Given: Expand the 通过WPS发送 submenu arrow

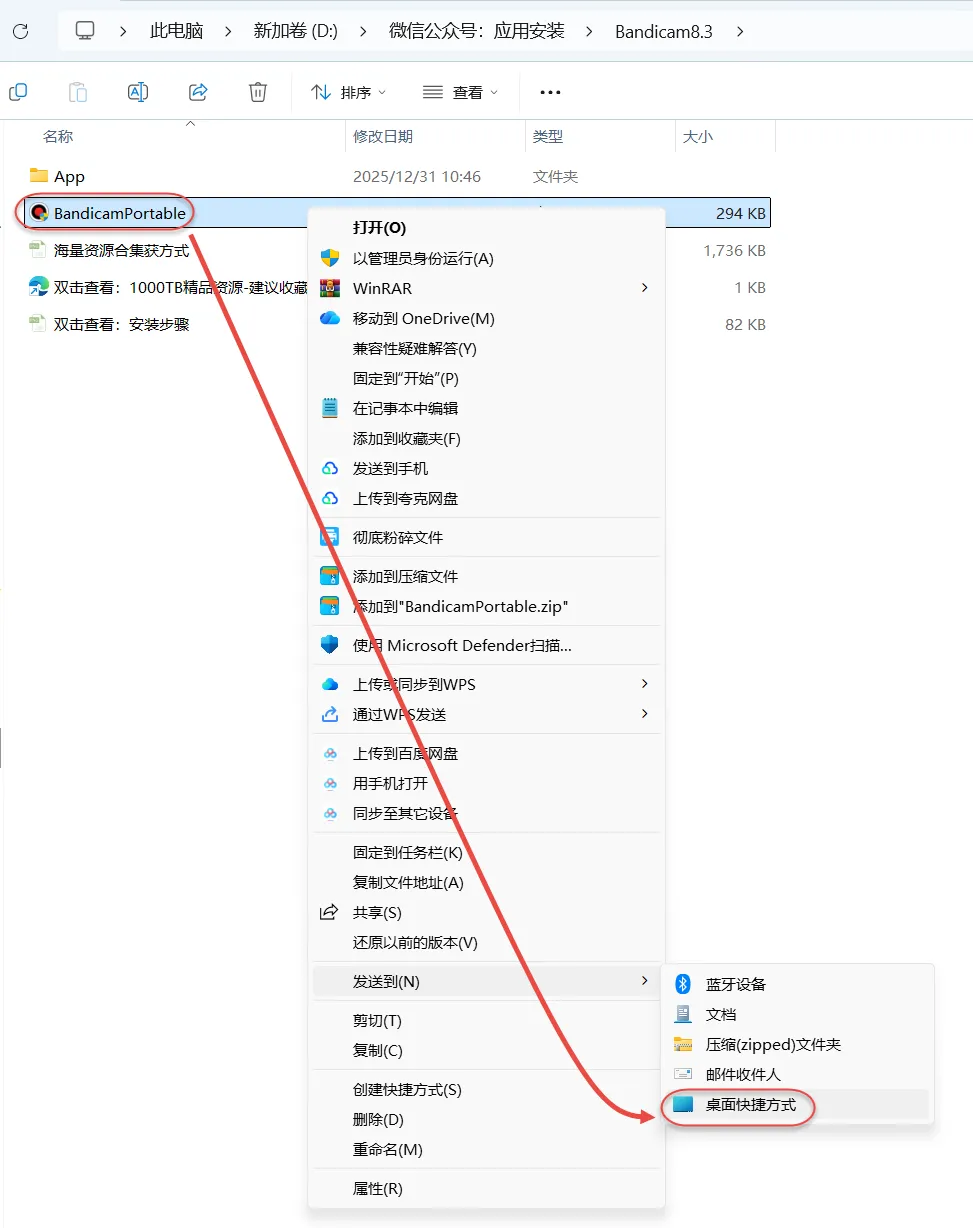Looking at the screenshot, I should (x=644, y=714).
